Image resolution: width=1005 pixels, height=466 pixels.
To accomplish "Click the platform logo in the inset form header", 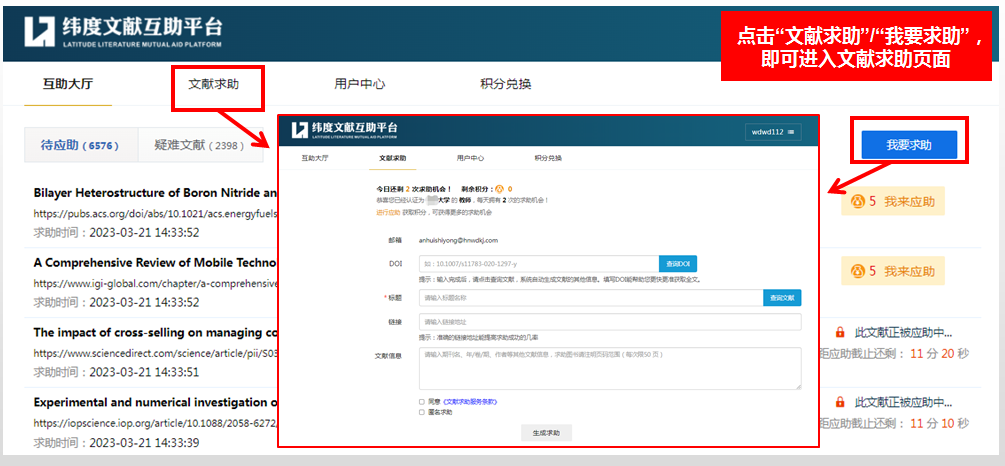I will (x=344, y=129).
